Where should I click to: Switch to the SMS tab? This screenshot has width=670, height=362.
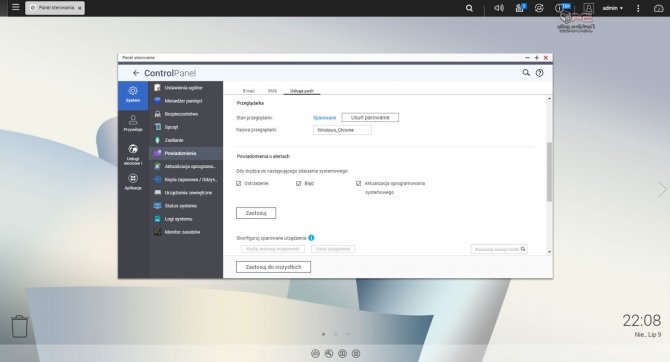tap(272, 91)
